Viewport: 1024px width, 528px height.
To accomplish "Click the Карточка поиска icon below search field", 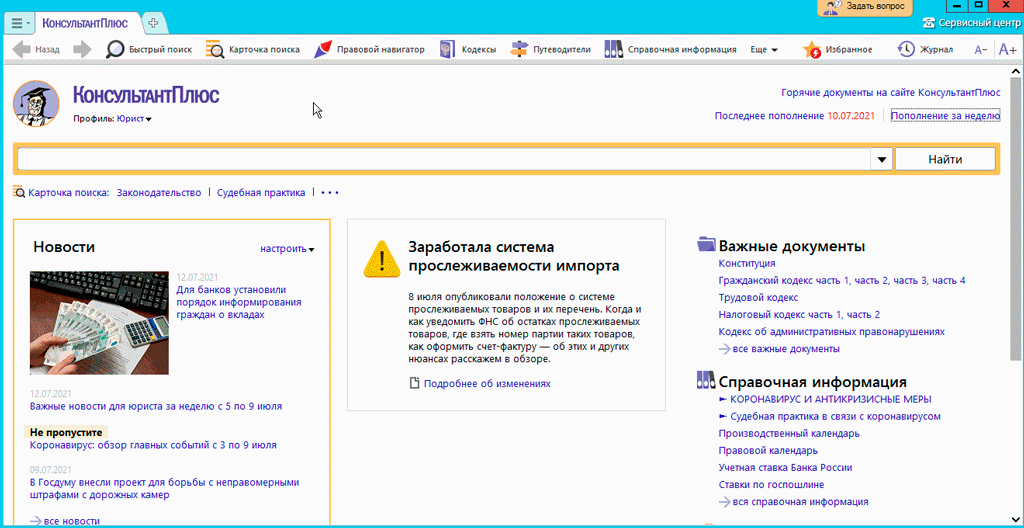I will pyautogui.click(x=19, y=192).
